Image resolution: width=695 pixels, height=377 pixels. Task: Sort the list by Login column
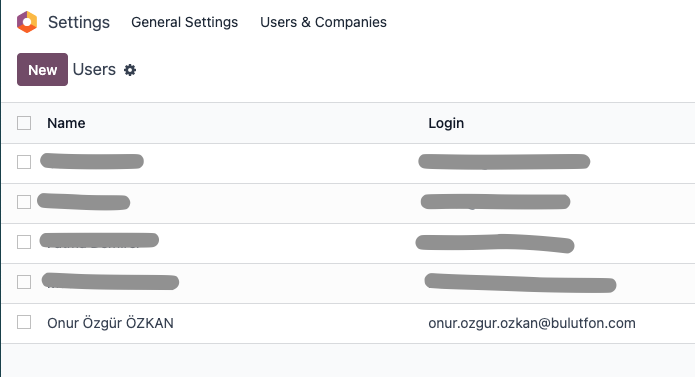coord(446,123)
